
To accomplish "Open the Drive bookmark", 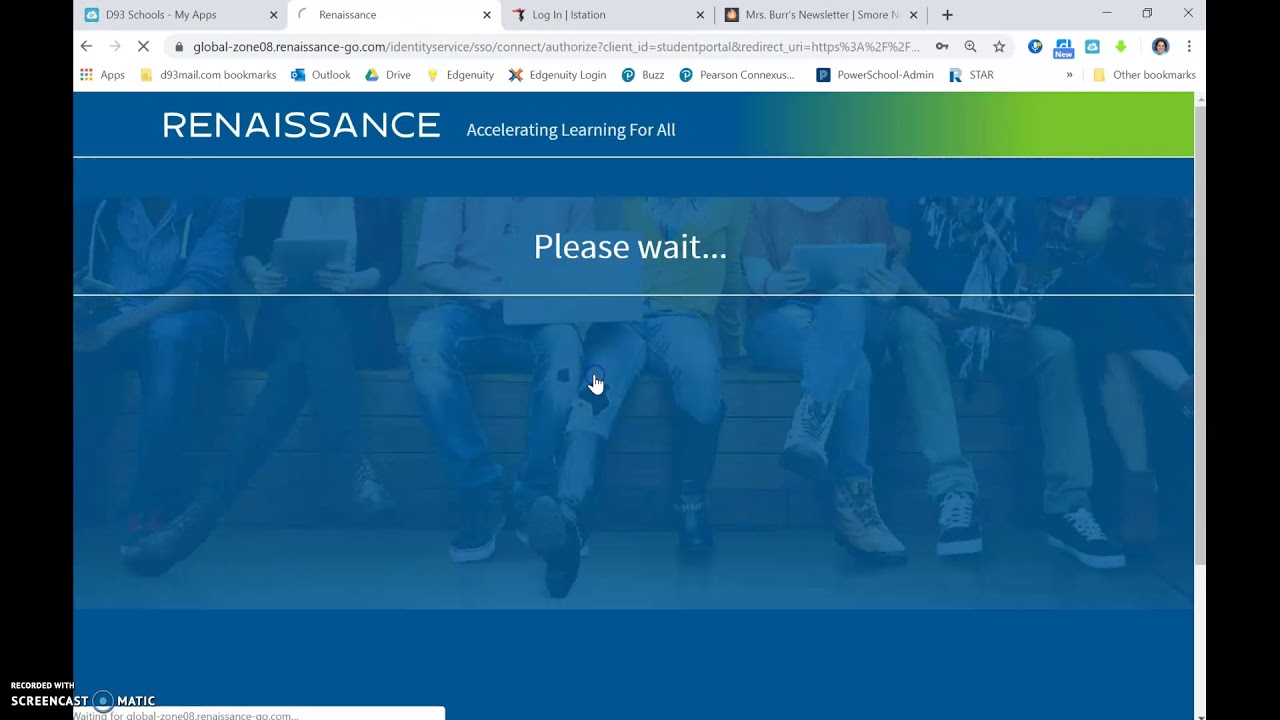I will click(x=388, y=75).
